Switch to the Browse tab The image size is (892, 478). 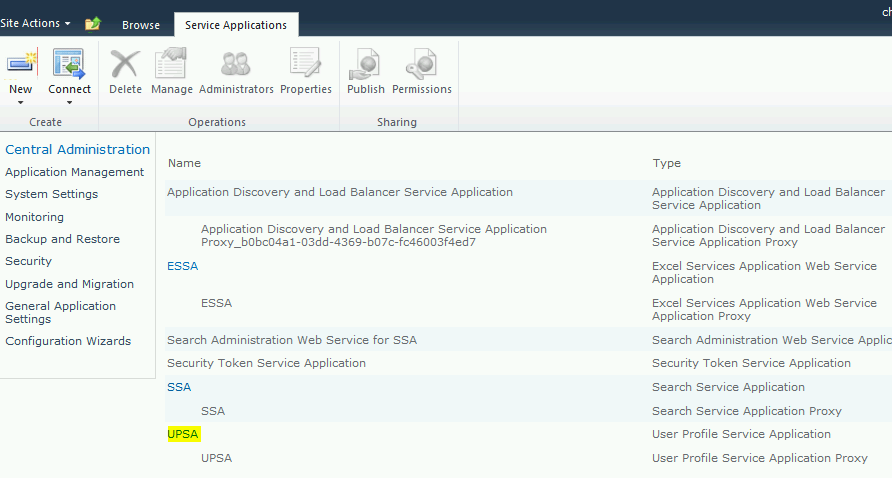pos(141,25)
